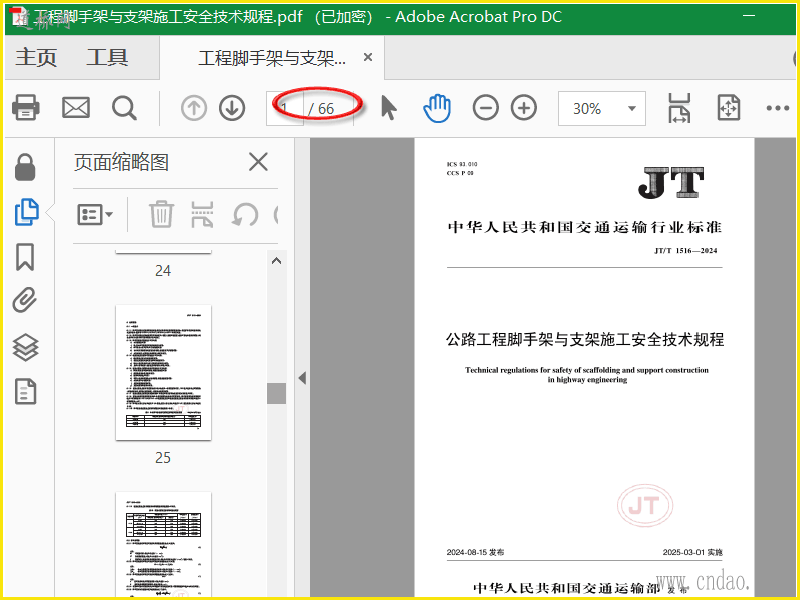This screenshot has height=600, width=800.
Task: Close the 工程脚手架与支架 document tab
Action: pyautogui.click(x=368, y=57)
